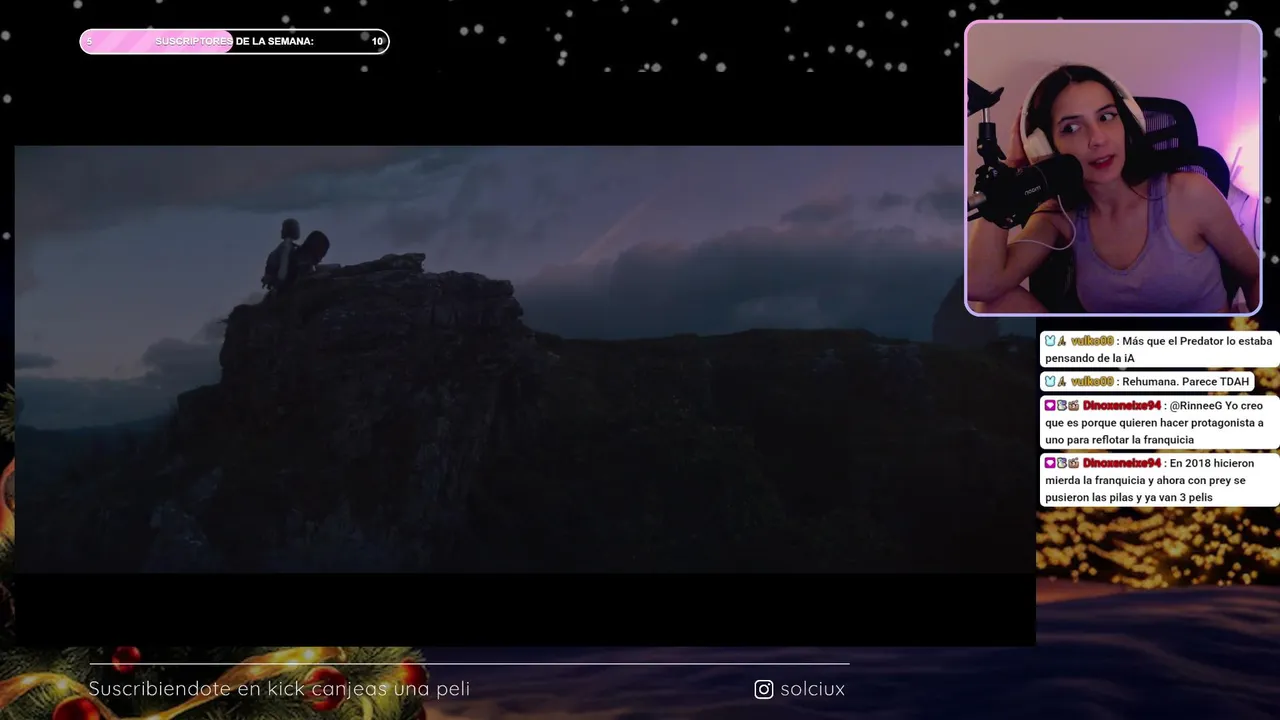Click the brown camera badge on the @RinneeG message
Image resolution: width=1280 pixels, height=720 pixels.
(1073, 406)
